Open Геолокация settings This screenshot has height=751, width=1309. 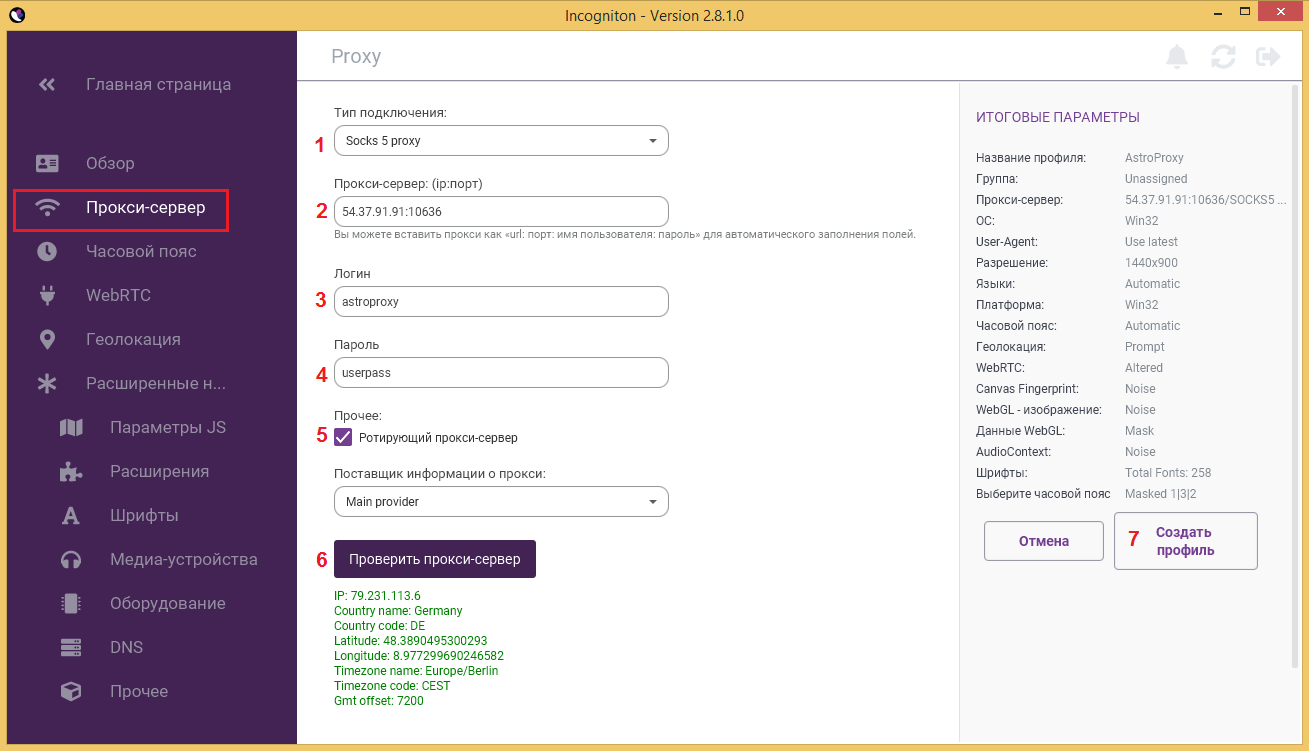point(133,339)
